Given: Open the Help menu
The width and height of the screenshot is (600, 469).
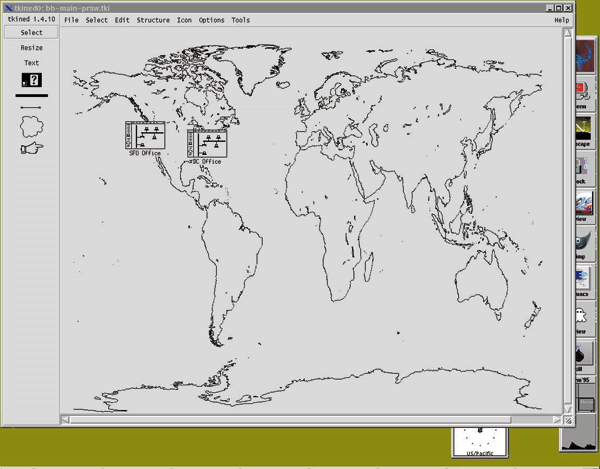Looking at the screenshot, I should coord(561,20).
